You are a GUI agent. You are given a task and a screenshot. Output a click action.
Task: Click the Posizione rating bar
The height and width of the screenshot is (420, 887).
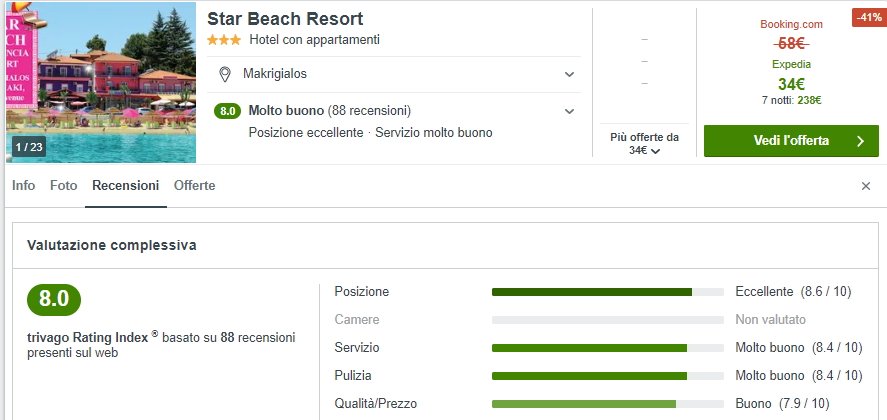click(607, 292)
